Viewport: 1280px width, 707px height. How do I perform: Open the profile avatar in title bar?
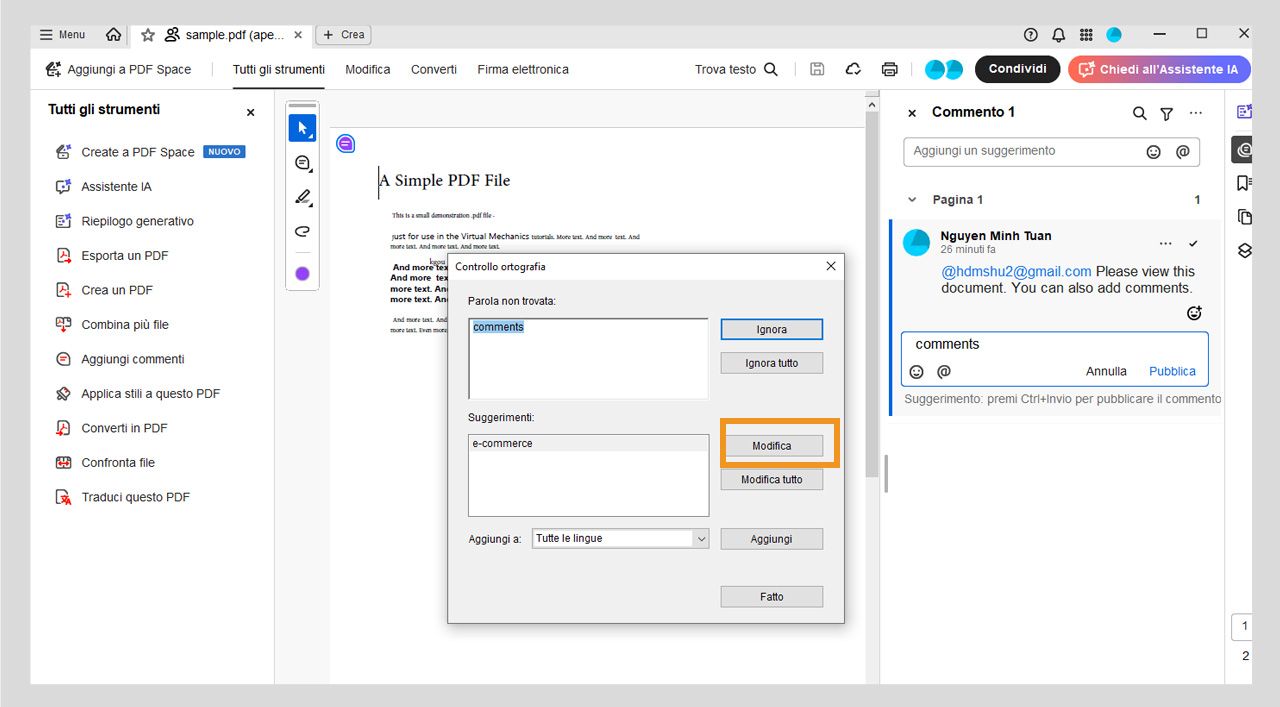(1114, 34)
